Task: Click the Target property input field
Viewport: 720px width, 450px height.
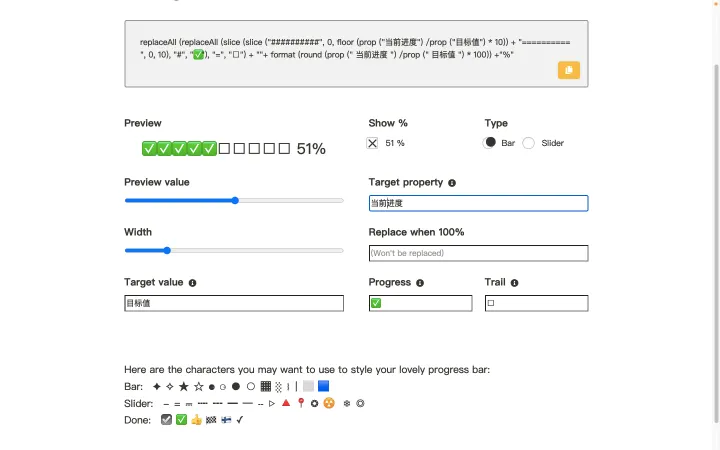Action: point(478,203)
